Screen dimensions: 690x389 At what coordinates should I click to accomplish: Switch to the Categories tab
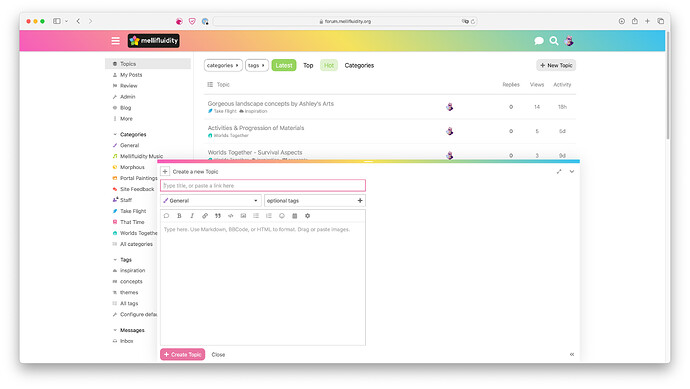359,65
